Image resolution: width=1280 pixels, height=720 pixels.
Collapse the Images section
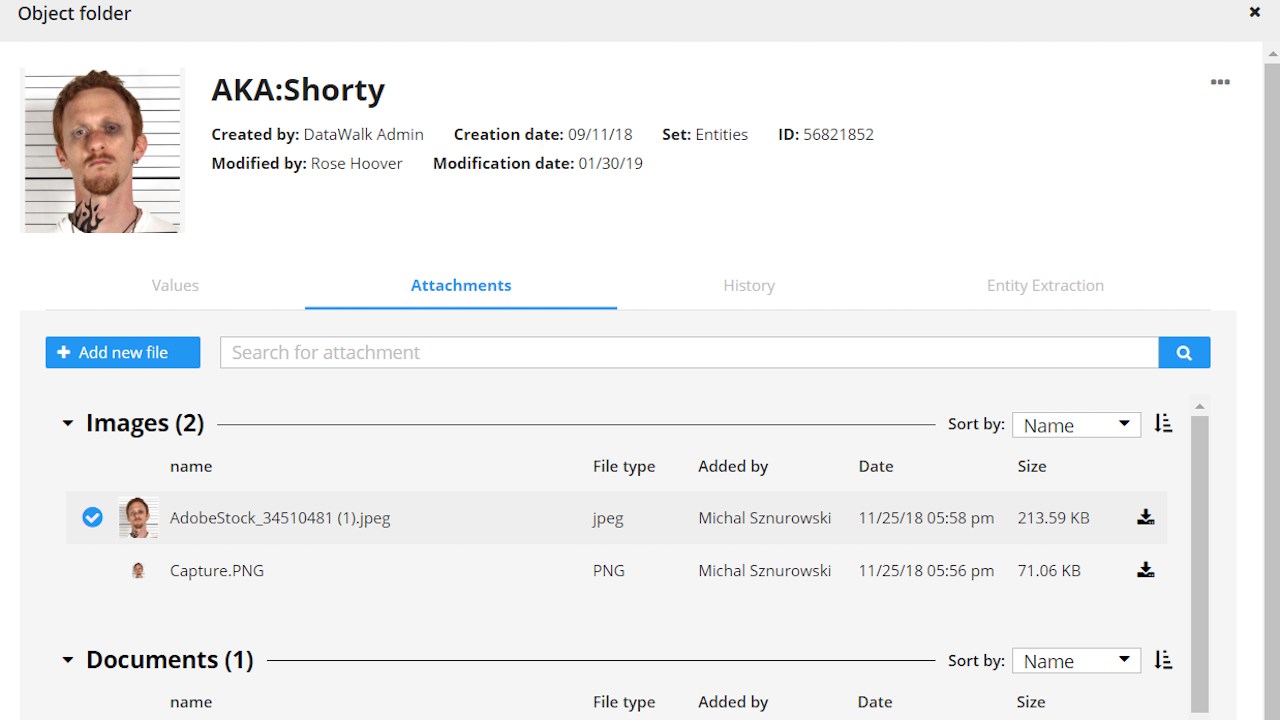coord(68,424)
